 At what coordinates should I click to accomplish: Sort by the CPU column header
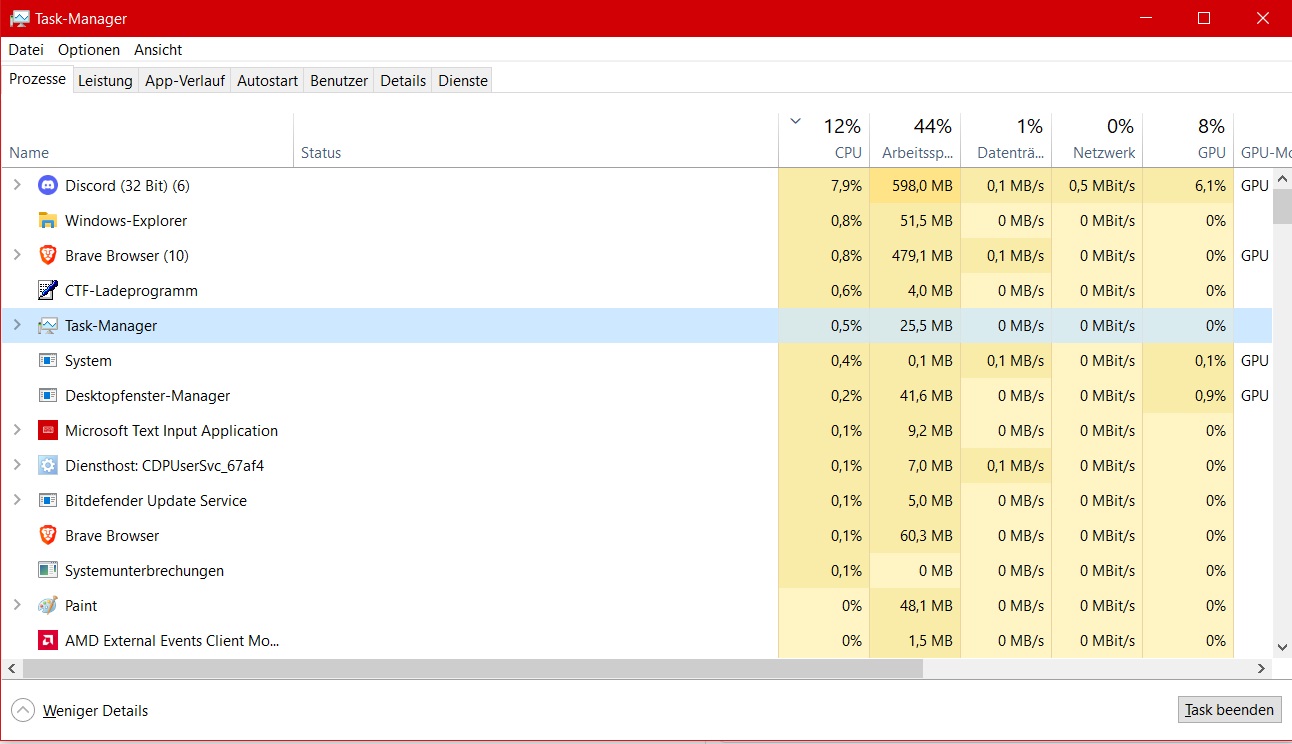pyautogui.click(x=824, y=140)
